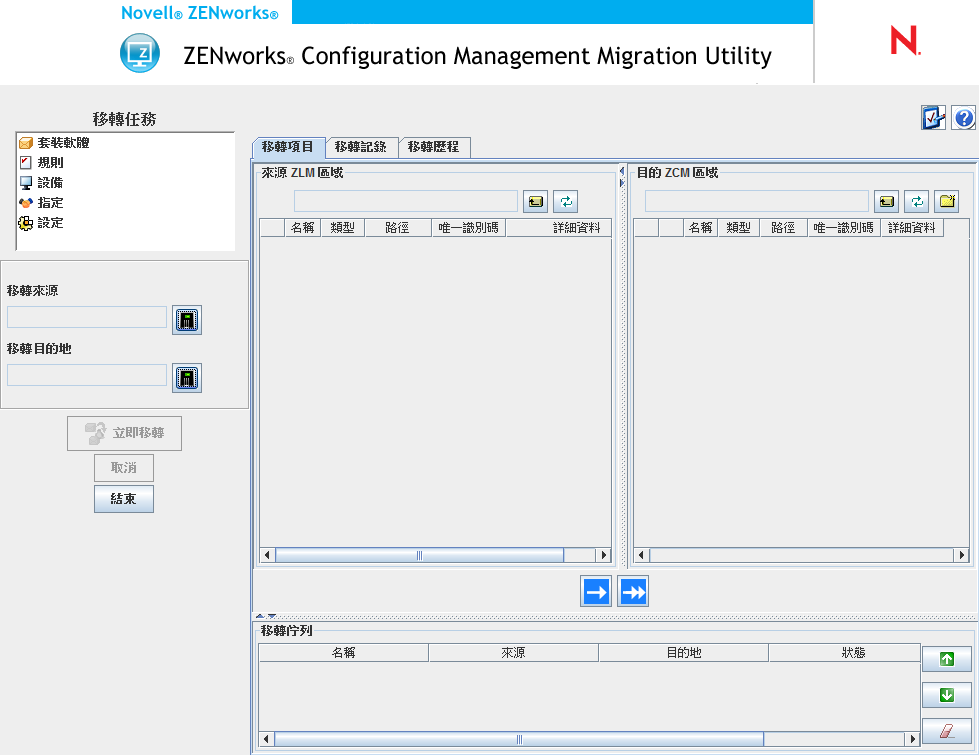This screenshot has height=755, width=979.
Task: Open the help question mark icon
Action: [963, 117]
